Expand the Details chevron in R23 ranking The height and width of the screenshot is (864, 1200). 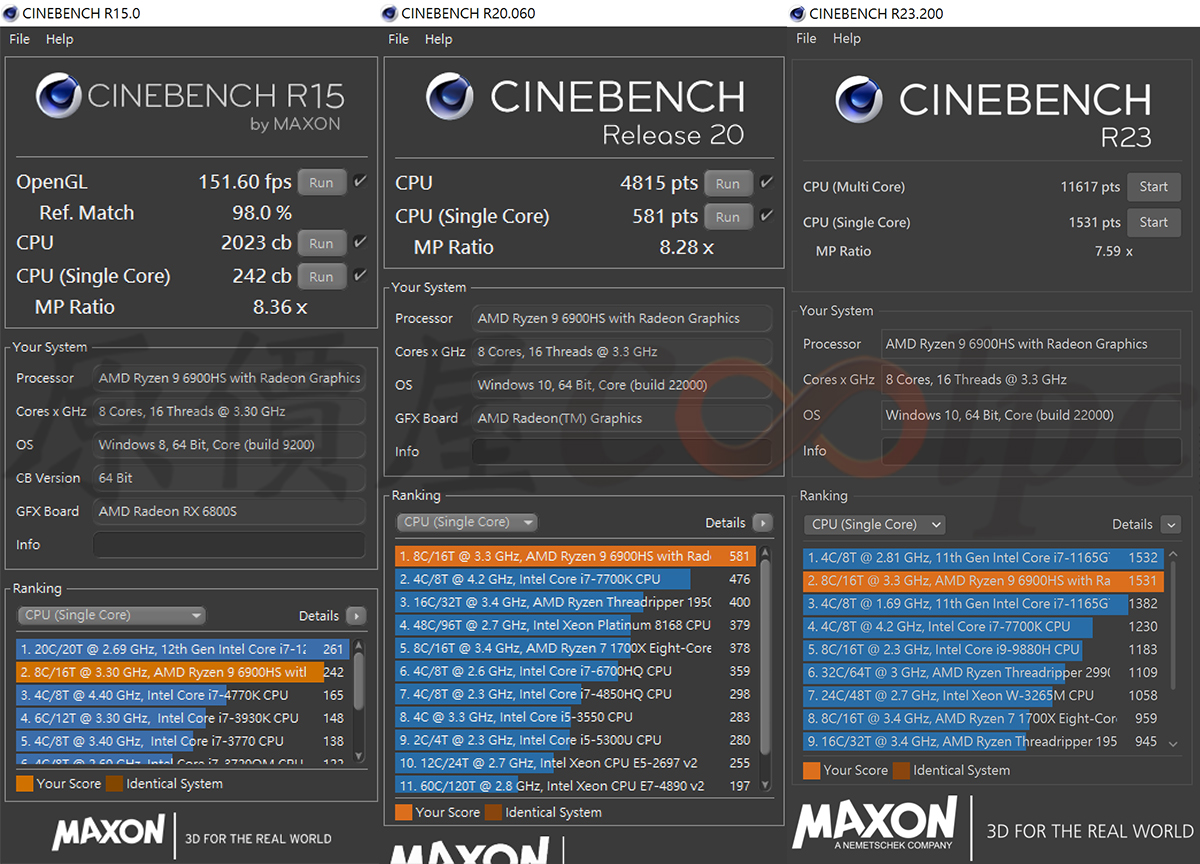1171,524
